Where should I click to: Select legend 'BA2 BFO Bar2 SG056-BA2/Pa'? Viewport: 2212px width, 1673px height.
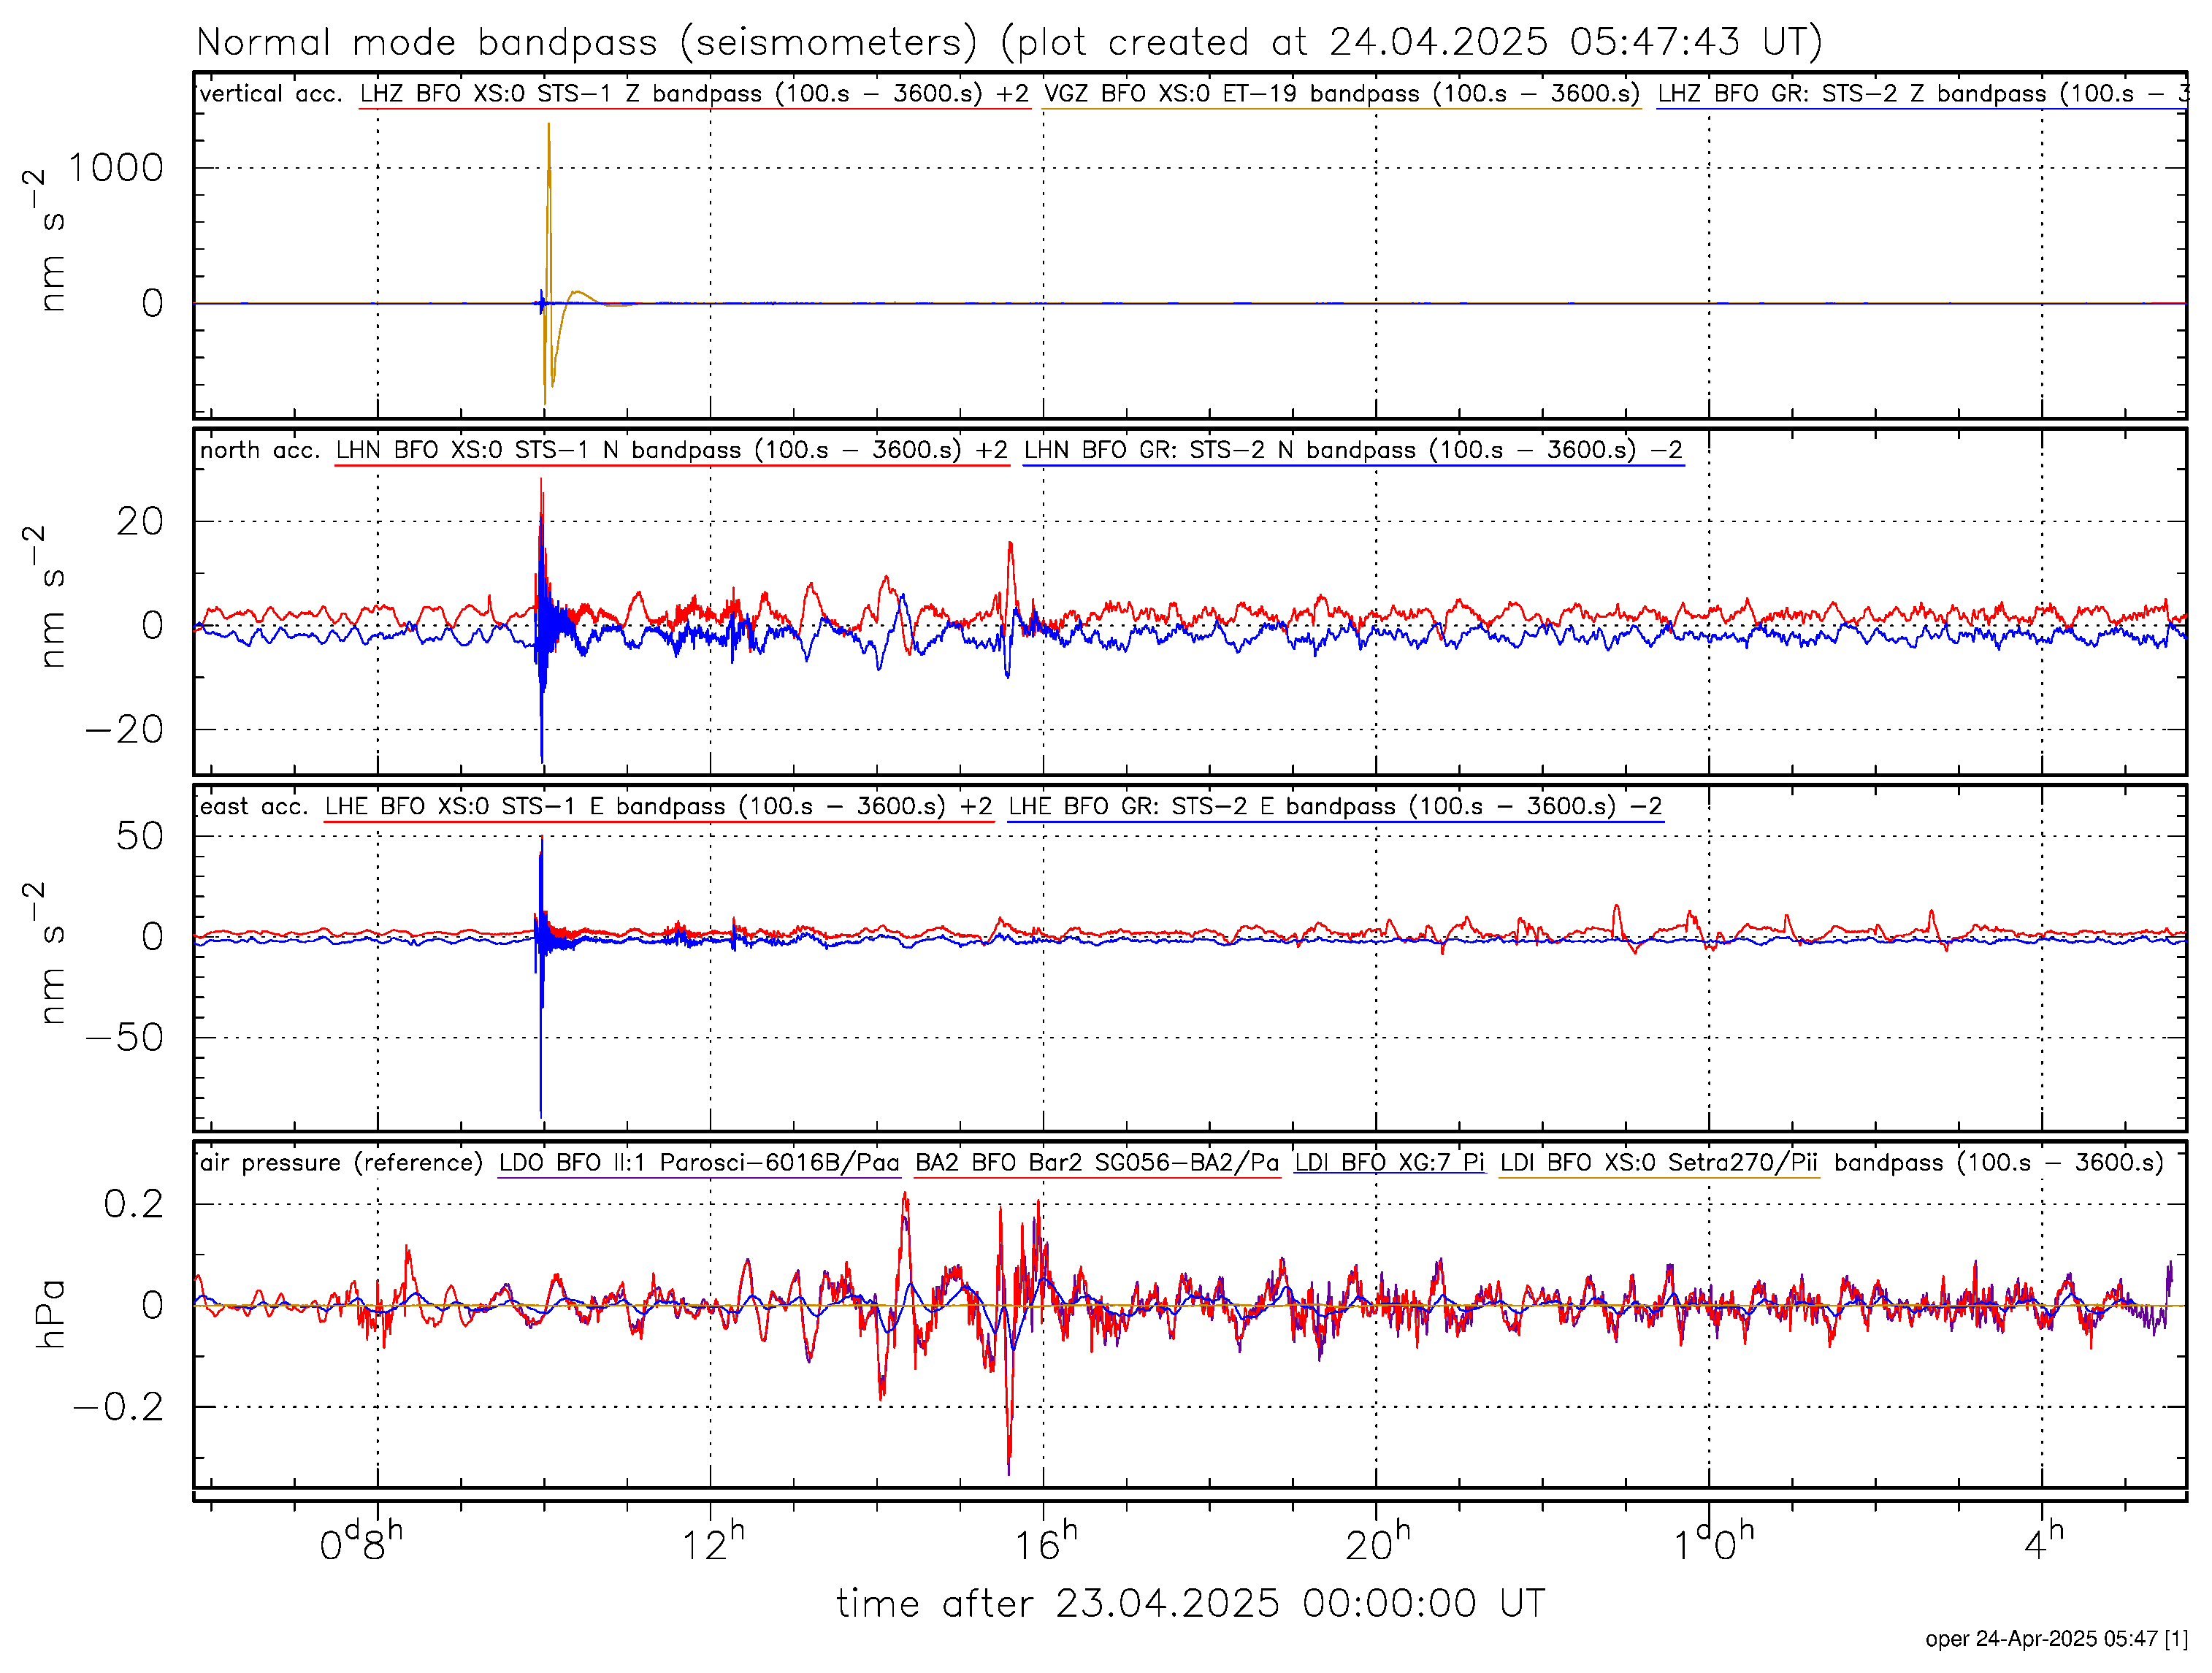point(1098,1163)
